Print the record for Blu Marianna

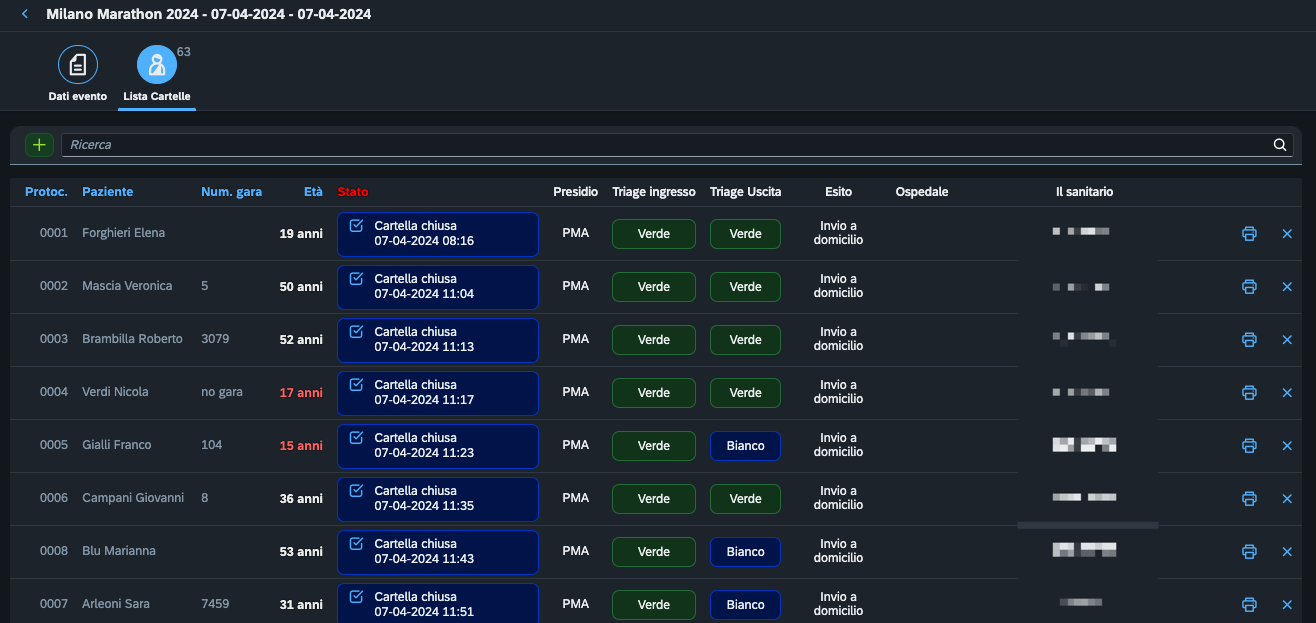(1249, 552)
